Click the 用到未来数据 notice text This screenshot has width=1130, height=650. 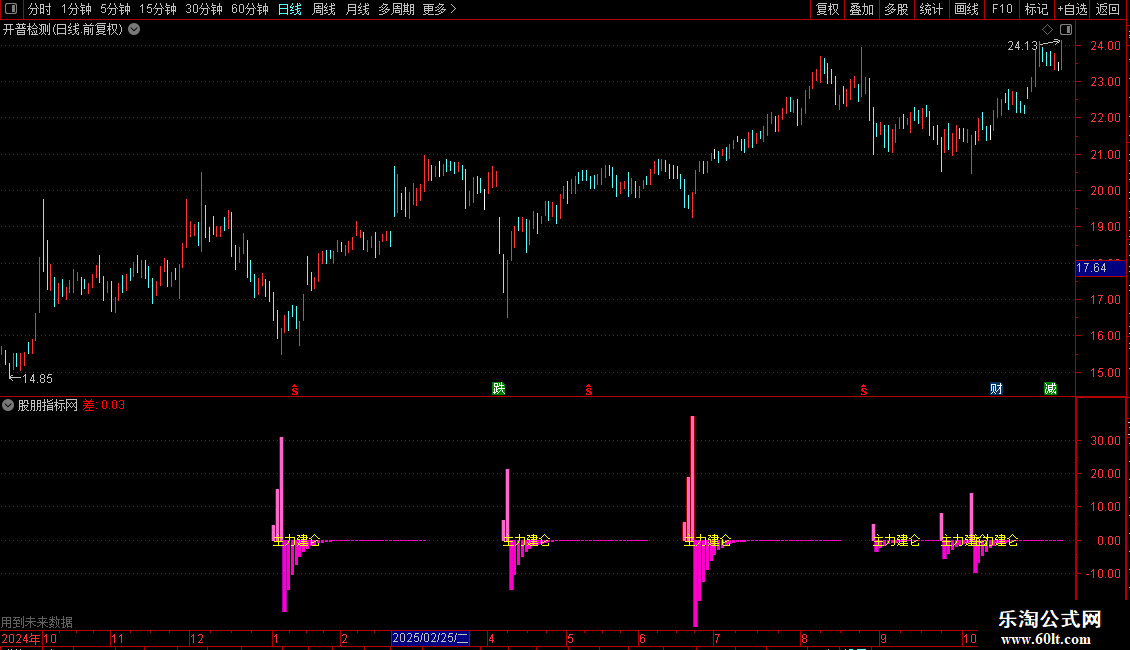tap(37, 622)
